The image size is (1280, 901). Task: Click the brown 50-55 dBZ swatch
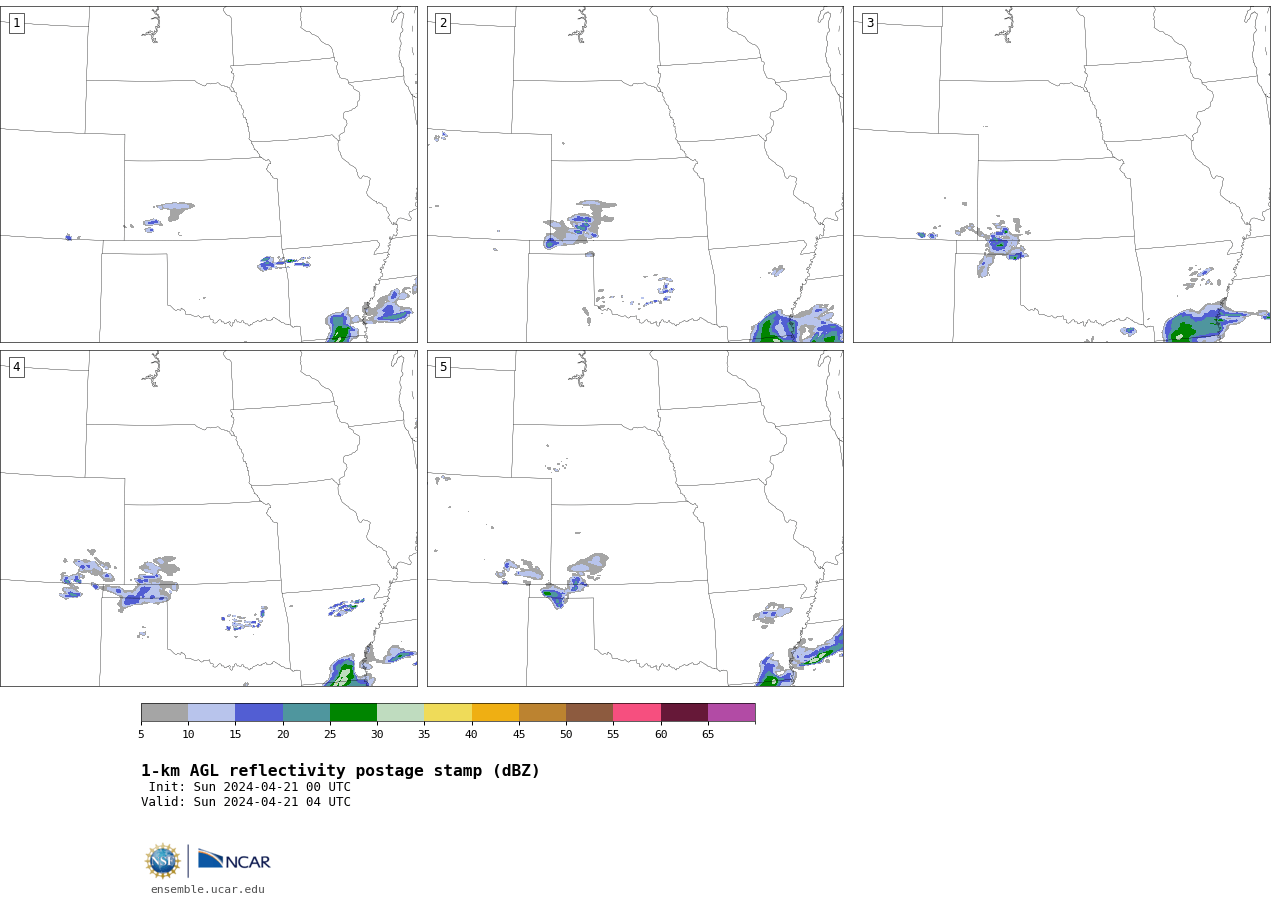(589, 713)
